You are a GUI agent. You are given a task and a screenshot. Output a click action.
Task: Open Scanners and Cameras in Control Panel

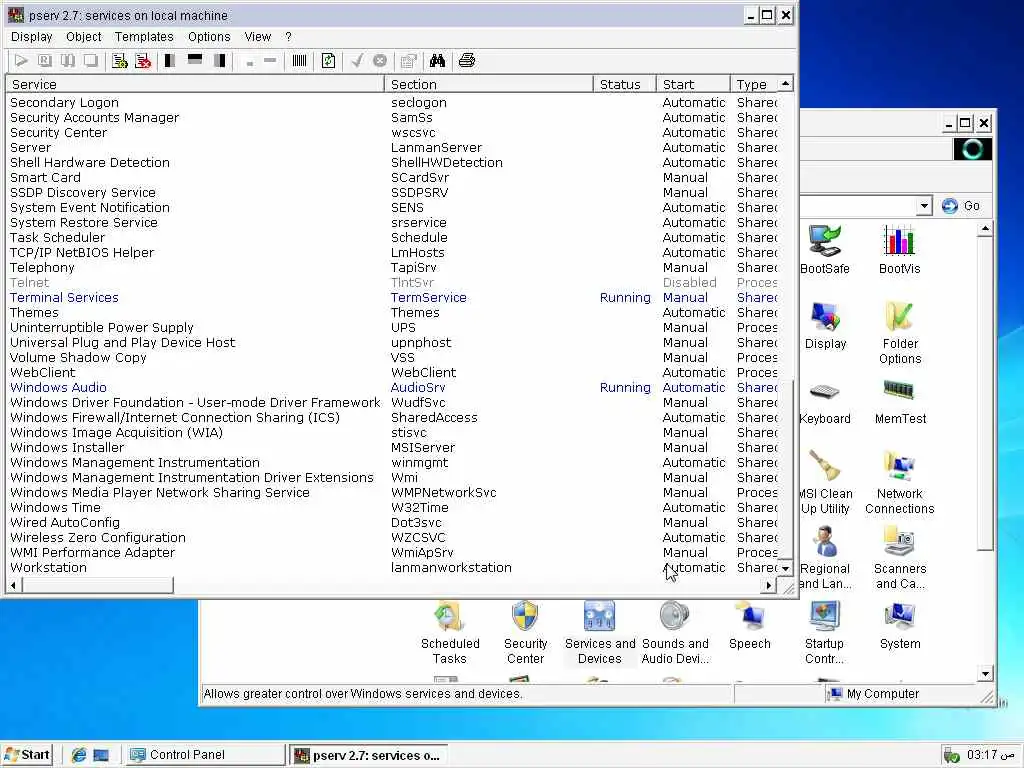pyautogui.click(x=900, y=558)
